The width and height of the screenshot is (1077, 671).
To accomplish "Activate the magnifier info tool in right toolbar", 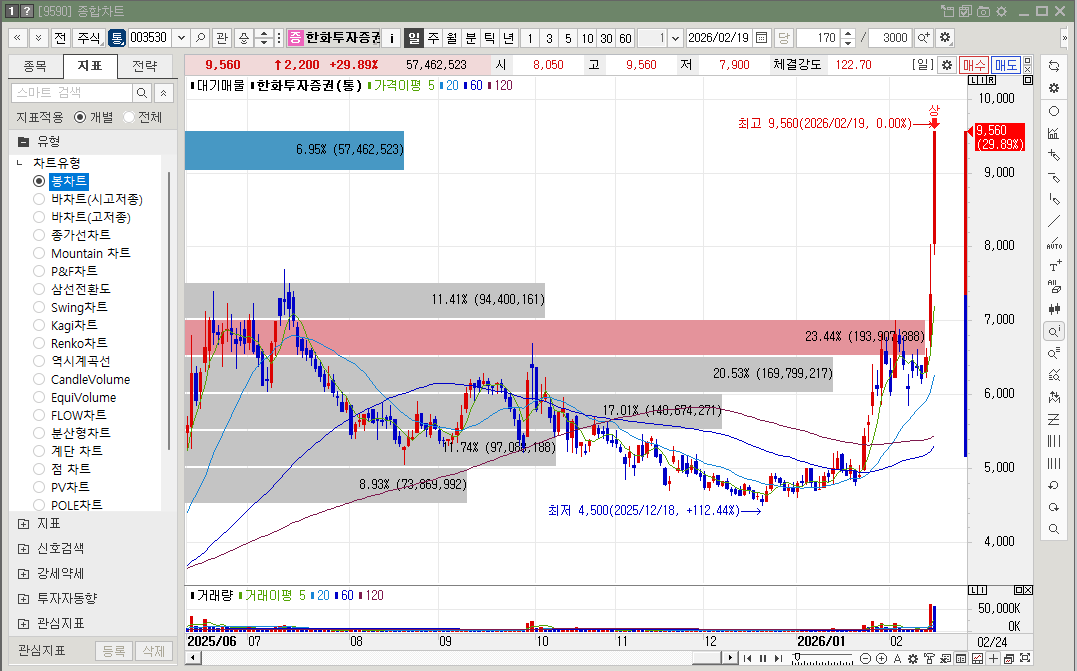I will point(1054,332).
